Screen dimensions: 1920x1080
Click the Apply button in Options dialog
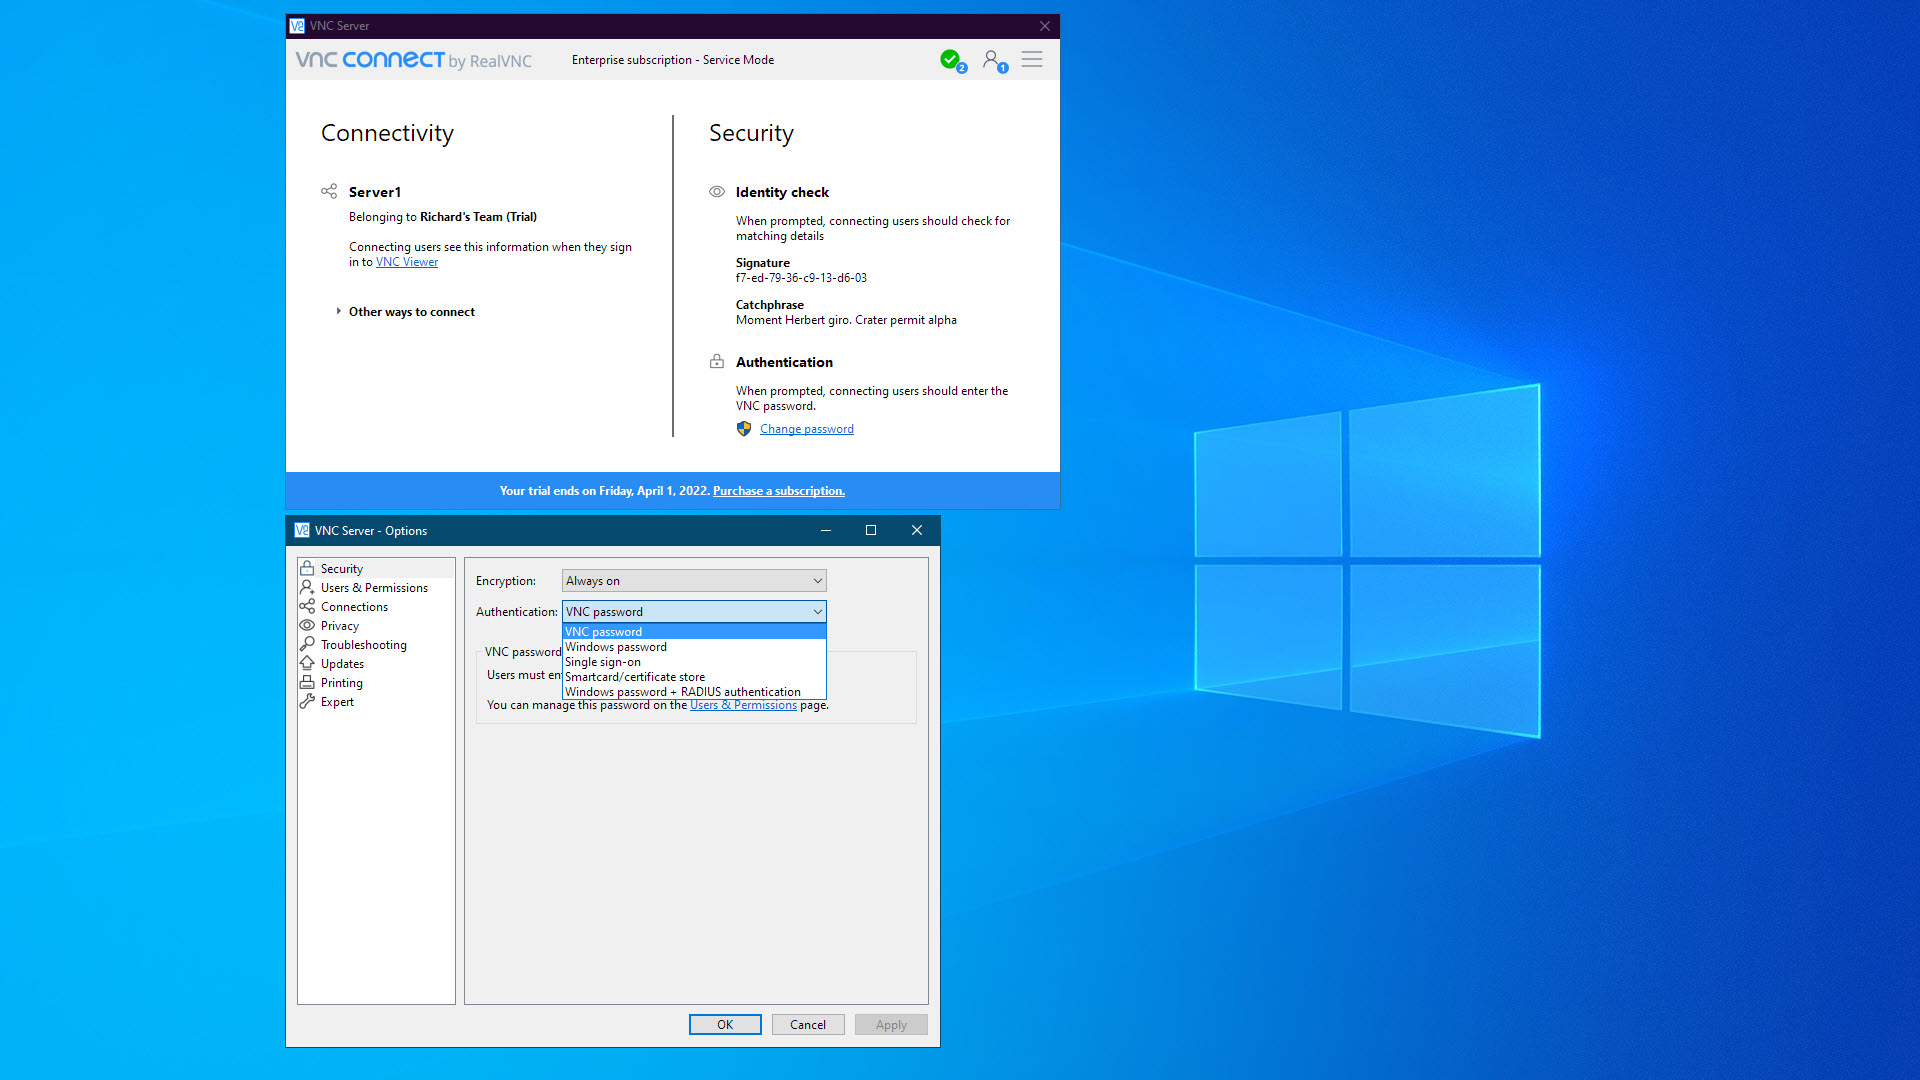pos(891,1025)
